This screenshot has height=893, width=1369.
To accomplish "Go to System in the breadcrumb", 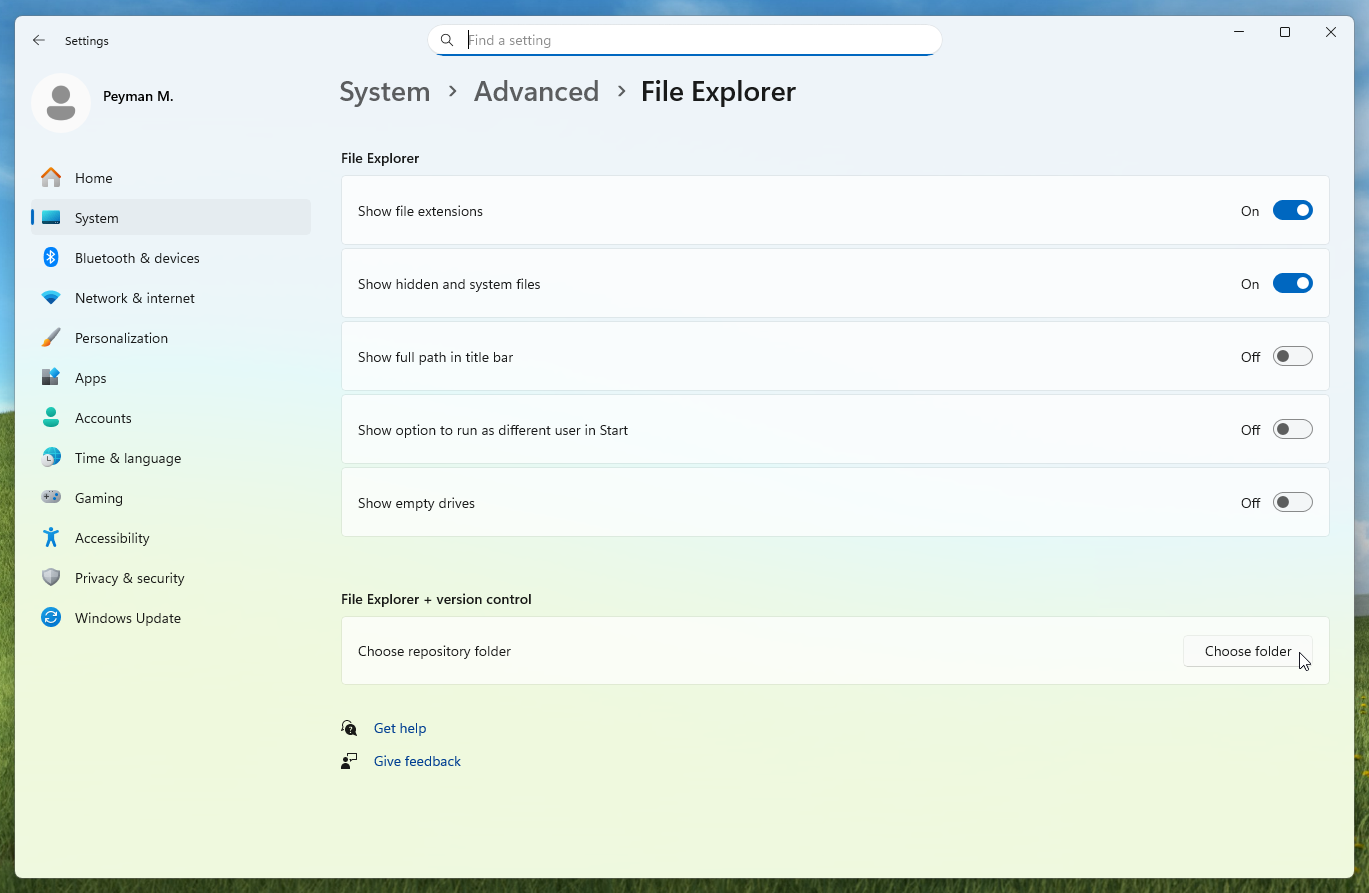I will [385, 92].
